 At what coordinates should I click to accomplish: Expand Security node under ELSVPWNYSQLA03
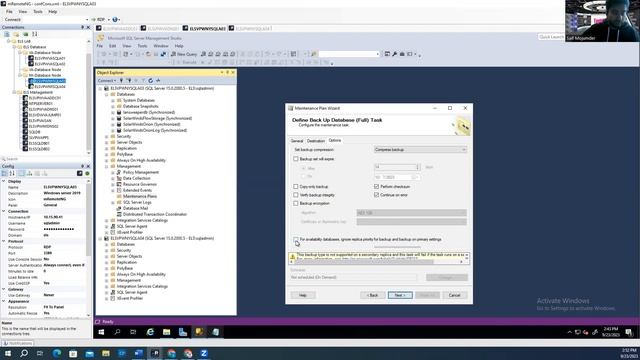[107, 136]
